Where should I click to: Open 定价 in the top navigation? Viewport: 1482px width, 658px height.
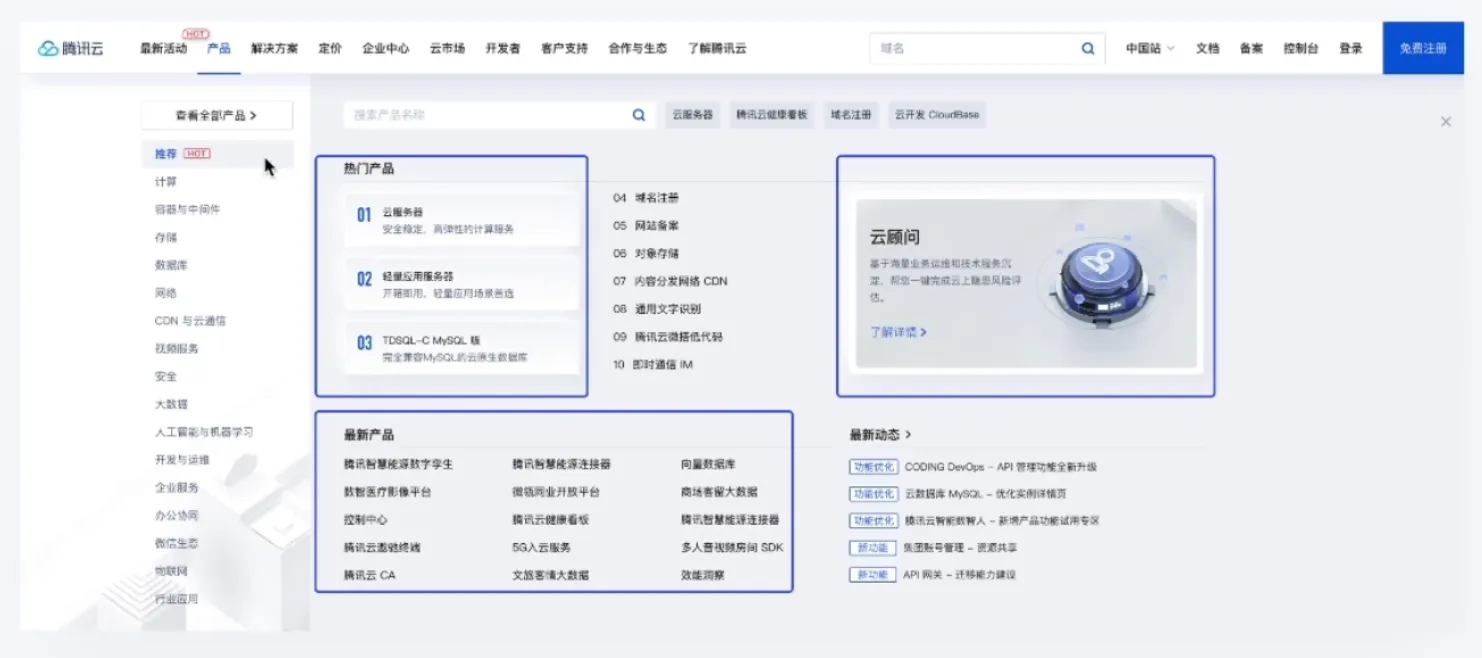click(x=330, y=48)
